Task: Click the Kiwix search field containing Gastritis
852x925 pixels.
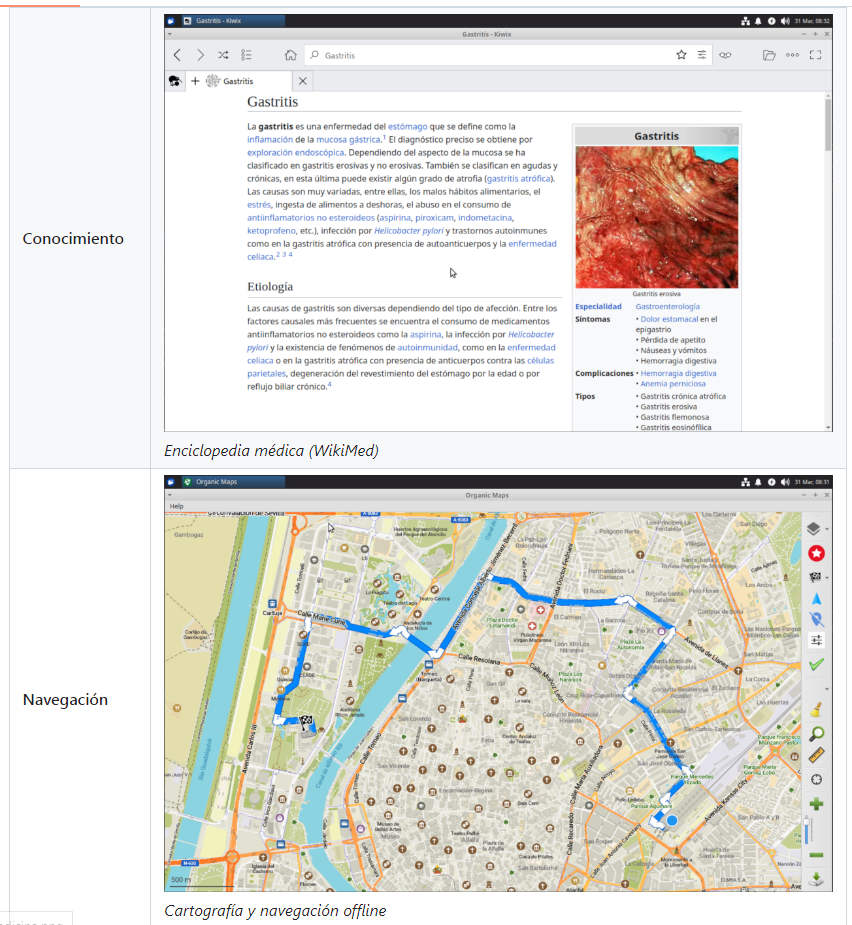Action: click(490, 56)
